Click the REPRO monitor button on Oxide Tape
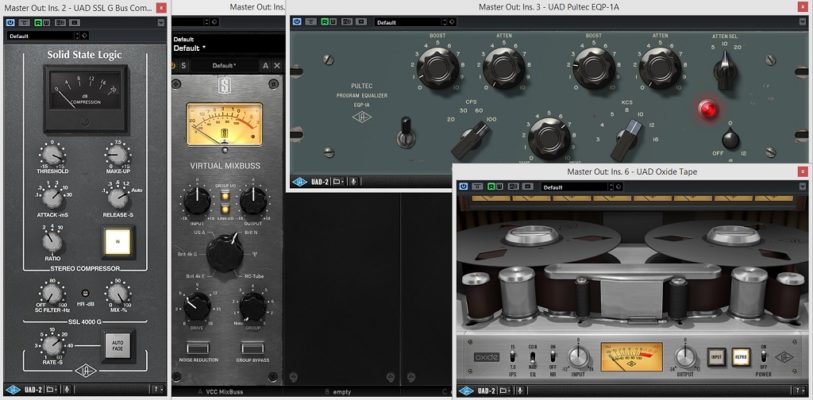This screenshot has height=400, width=813. pos(741,357)
